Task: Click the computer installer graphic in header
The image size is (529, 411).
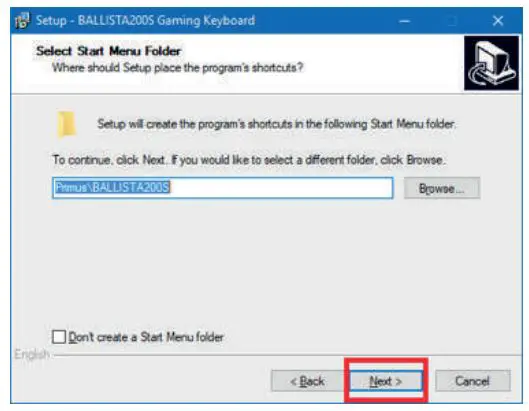Action: pyautogui.click(x=491, y=63)
